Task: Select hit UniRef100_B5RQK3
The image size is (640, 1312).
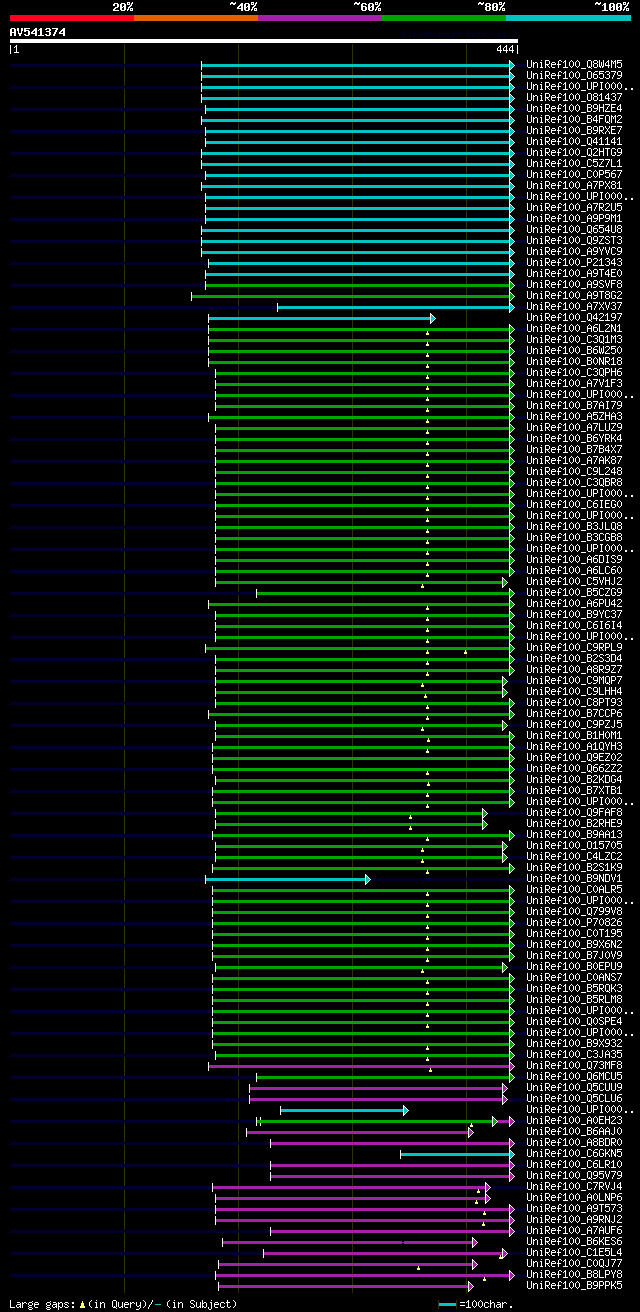Action: pyautogui.click(x=575, y=988)
